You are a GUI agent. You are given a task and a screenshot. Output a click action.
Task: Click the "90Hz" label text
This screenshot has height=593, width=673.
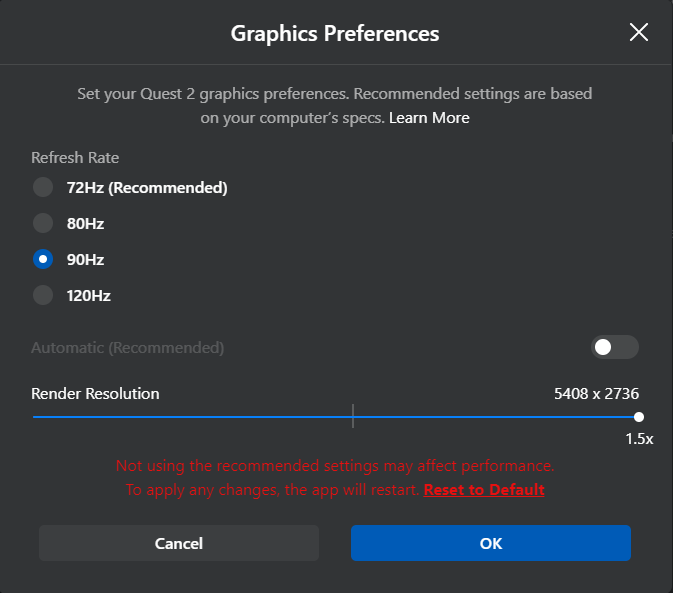pos(86,259)
